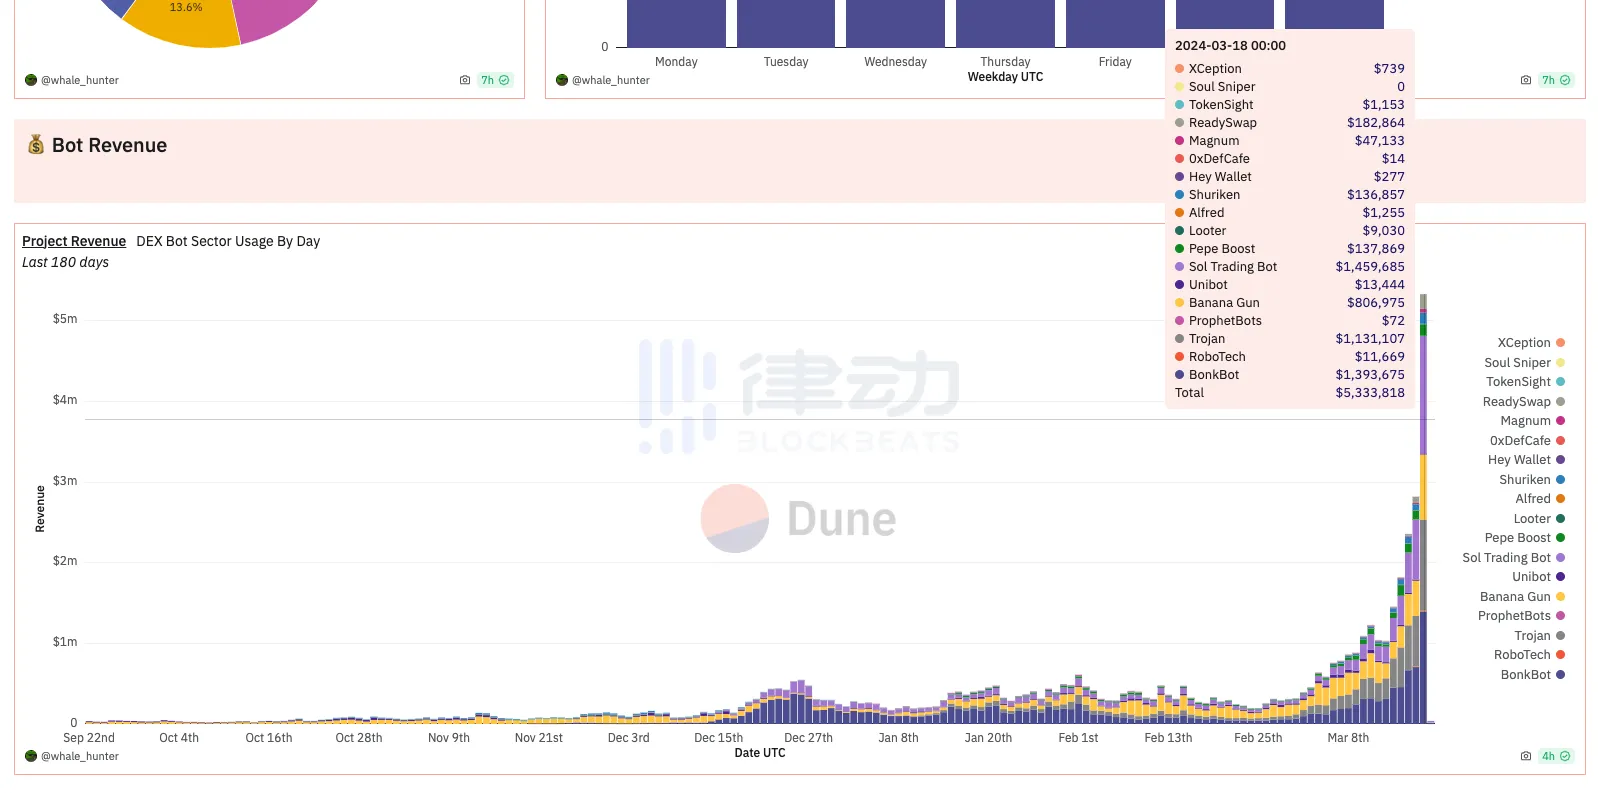The height and width of the screenshot is (793, 1598).
Task: Click the 7h refresh badge in Weekday UTC panel
Action: coord(1555,80)
